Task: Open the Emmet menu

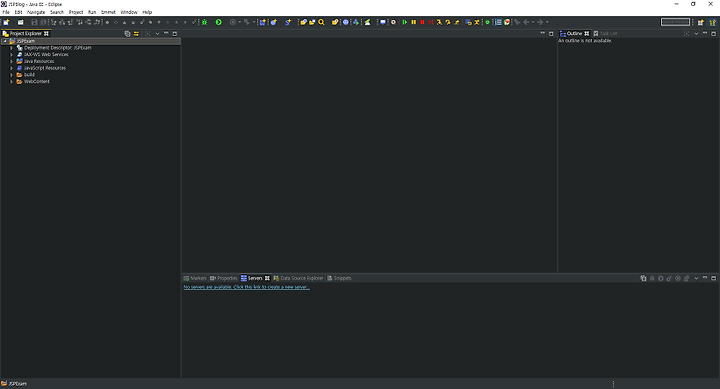Action: coord(108,12)
